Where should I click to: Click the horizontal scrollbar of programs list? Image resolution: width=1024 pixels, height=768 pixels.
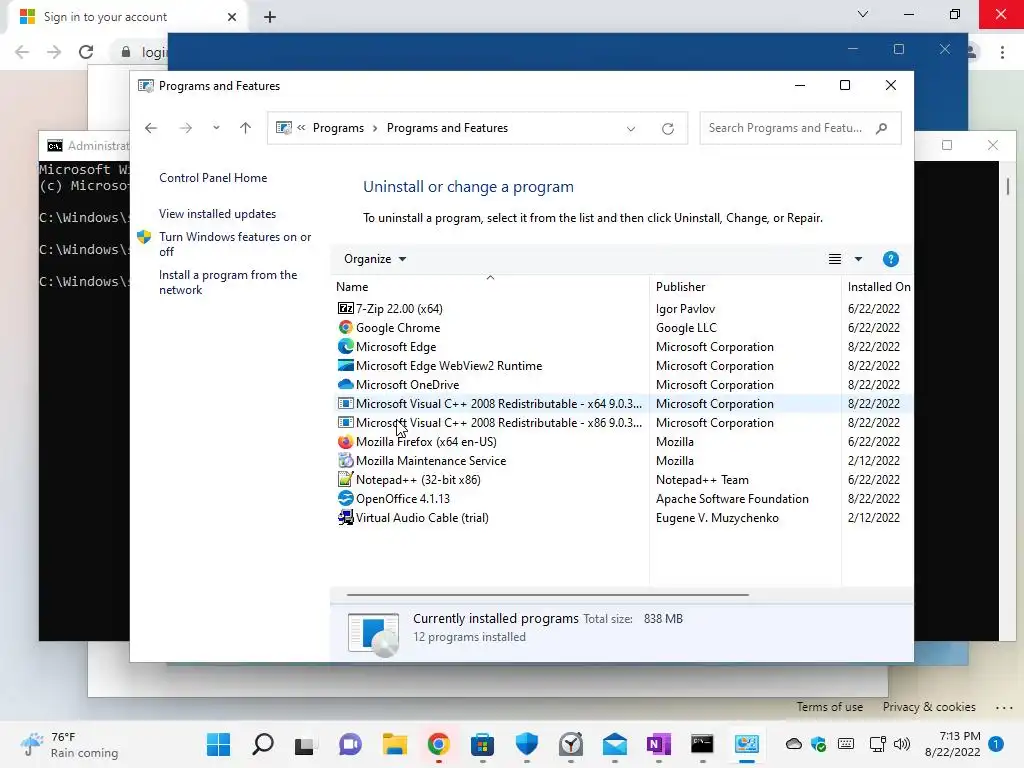tap(547, 595)
